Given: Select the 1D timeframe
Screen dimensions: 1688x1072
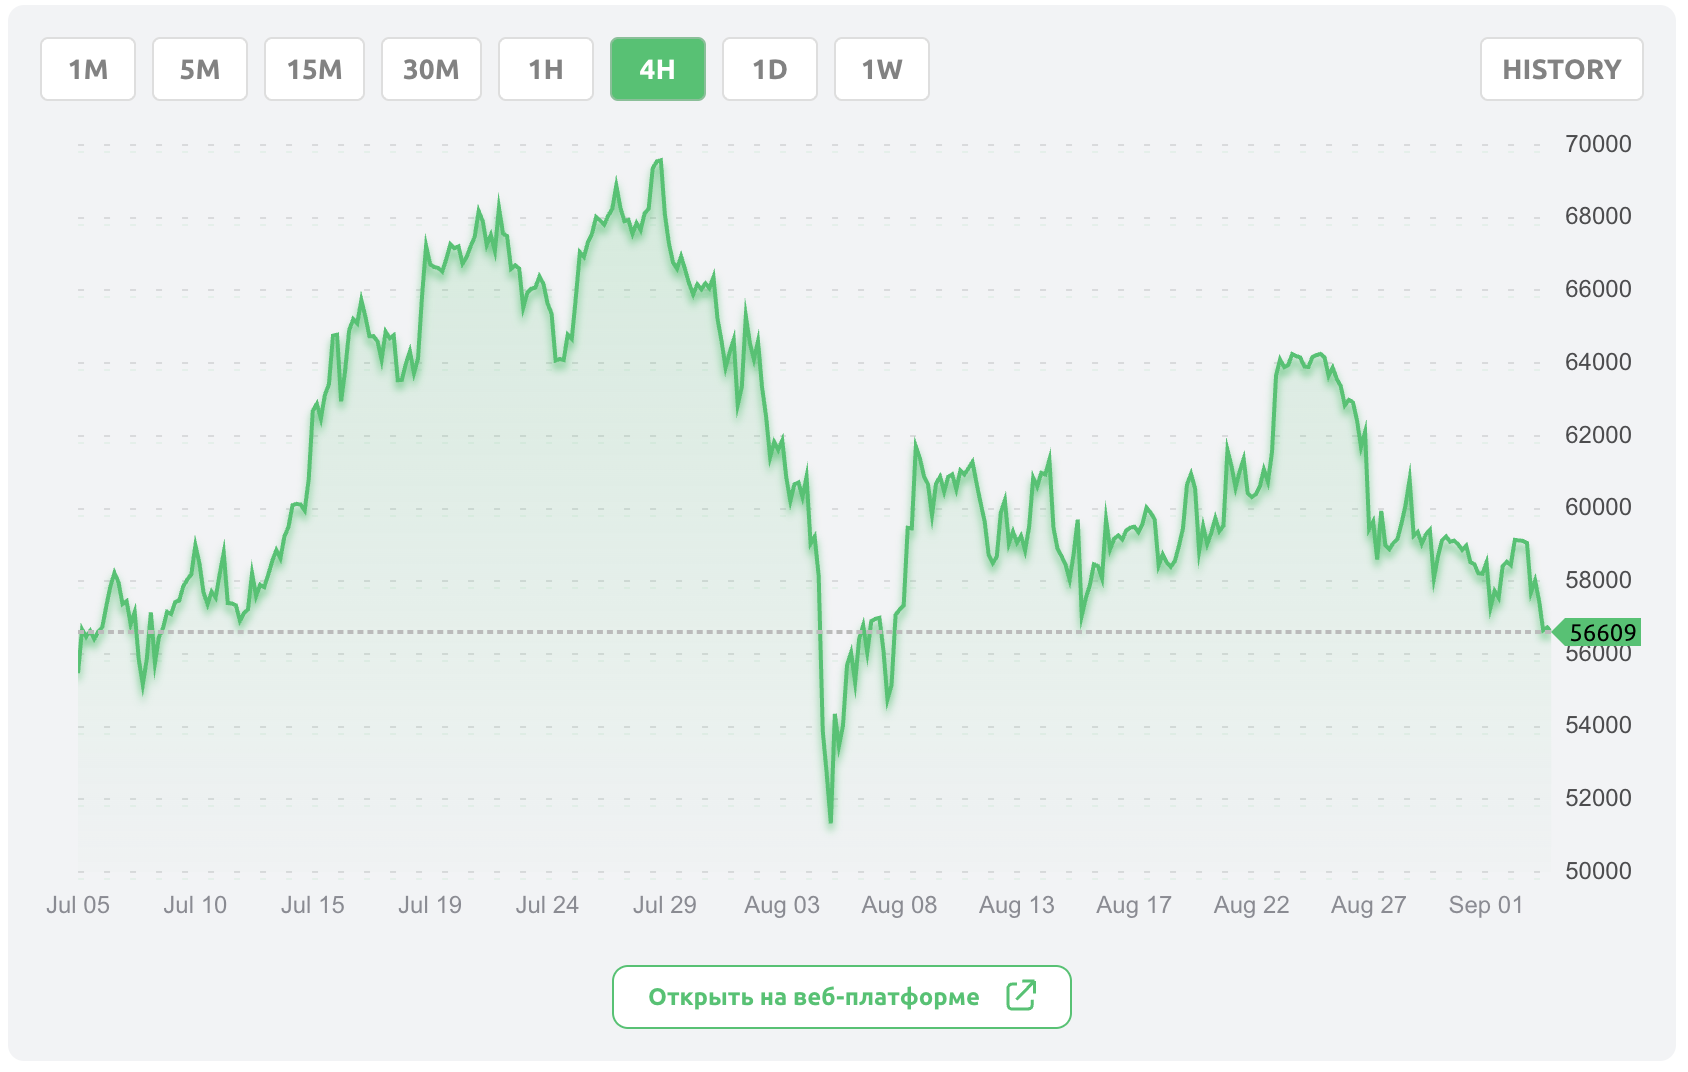Looking at the screenshot, I should tap(770, 69).
